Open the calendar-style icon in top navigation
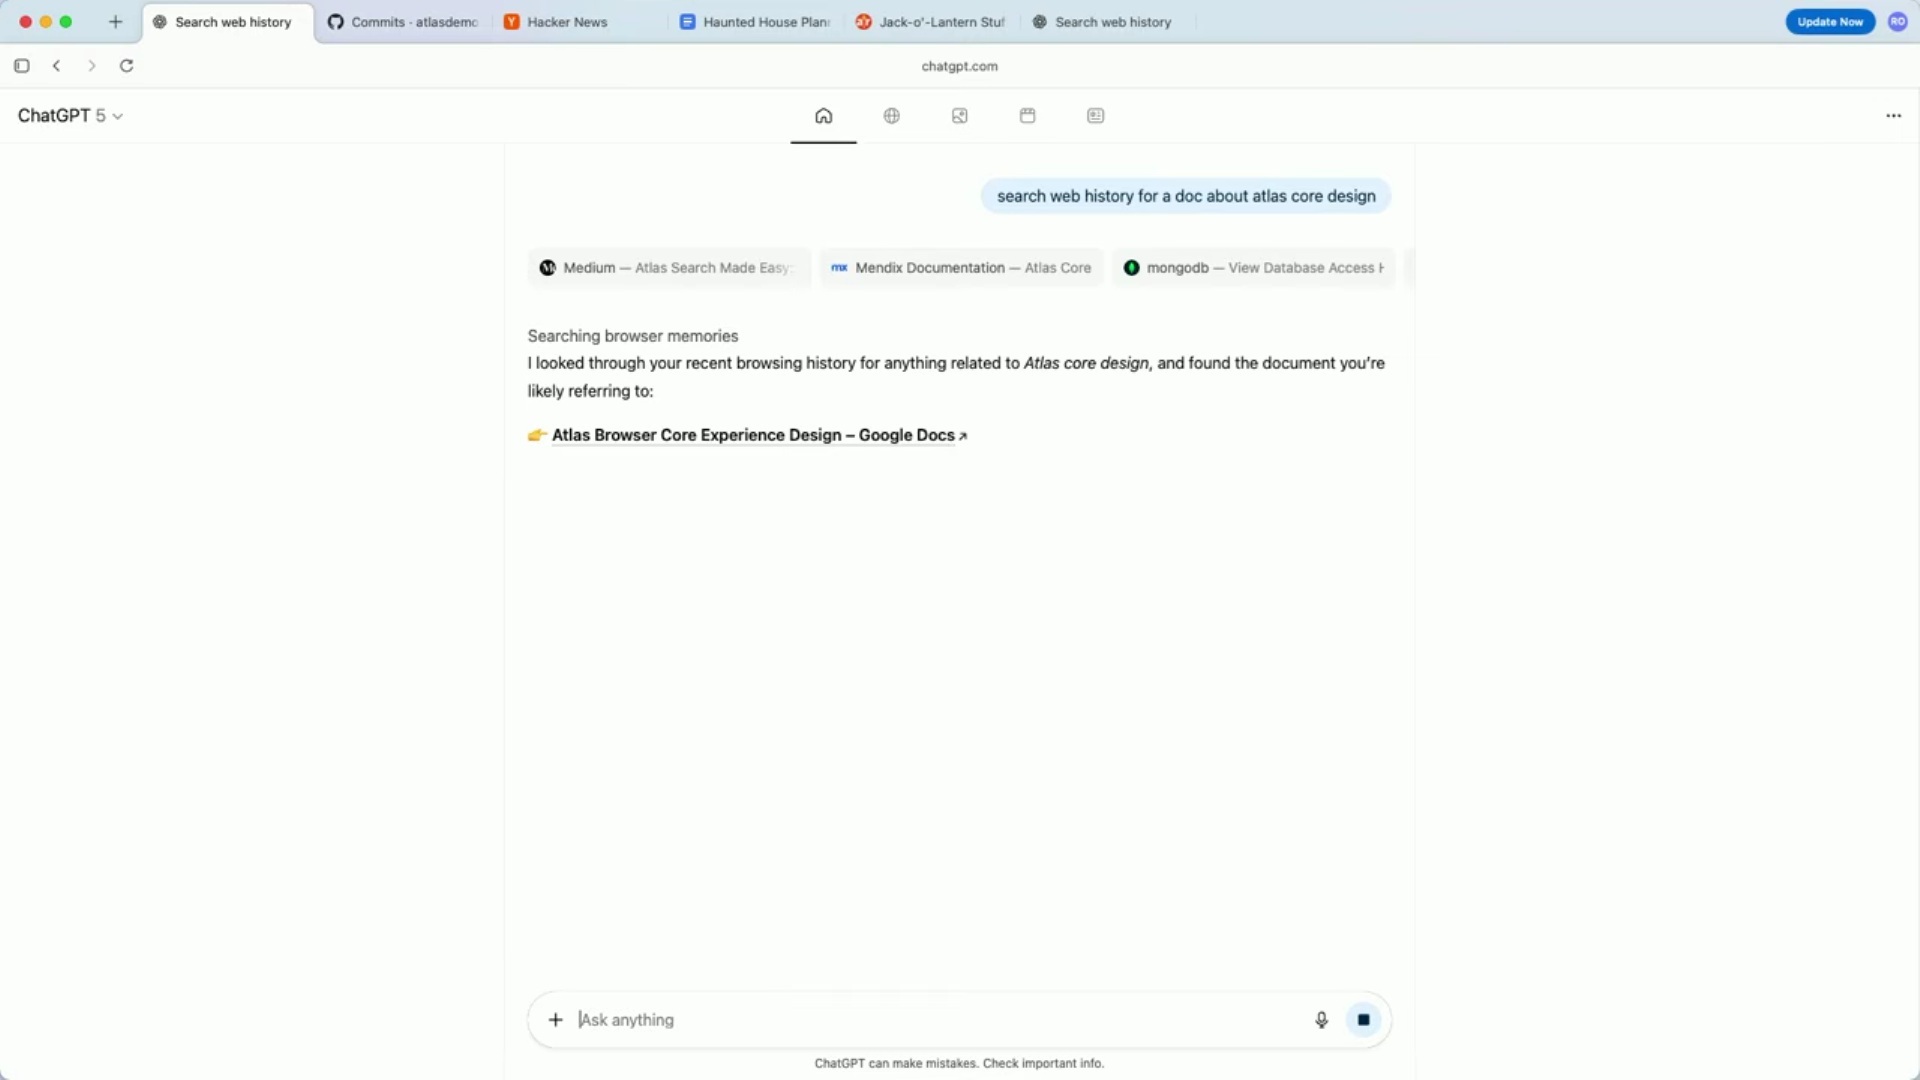 (1027, 116)
